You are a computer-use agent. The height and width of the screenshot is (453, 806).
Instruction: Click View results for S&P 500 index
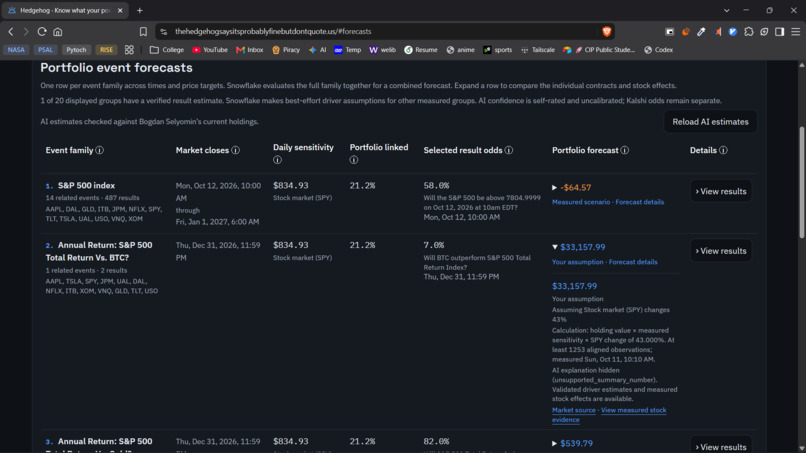(721, 191)
